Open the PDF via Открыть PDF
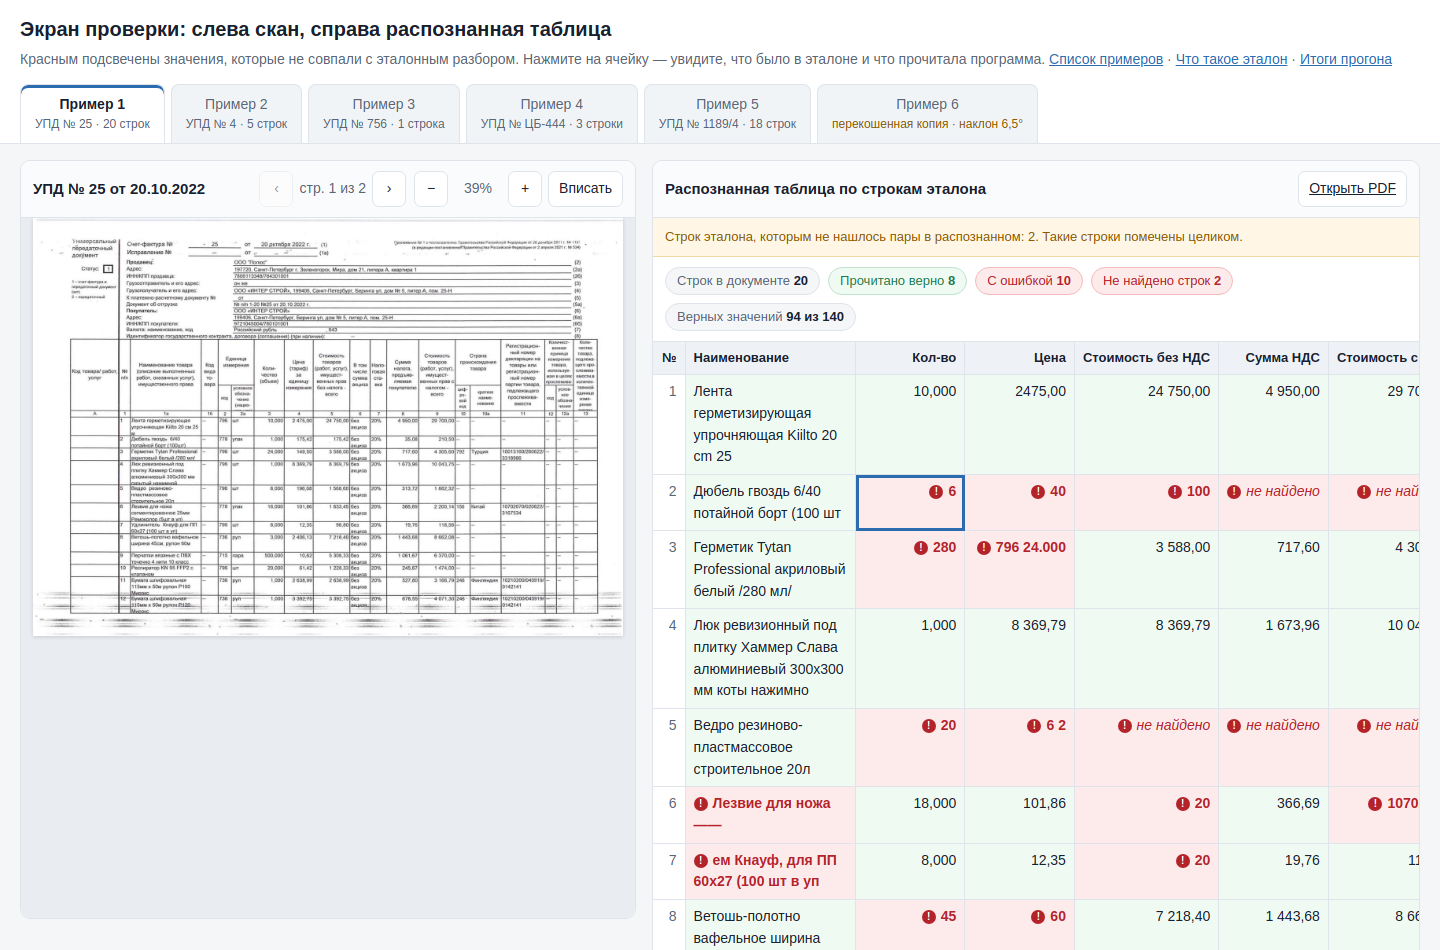The height and width of the screenshot is (950, 1440). (1352, 188)
